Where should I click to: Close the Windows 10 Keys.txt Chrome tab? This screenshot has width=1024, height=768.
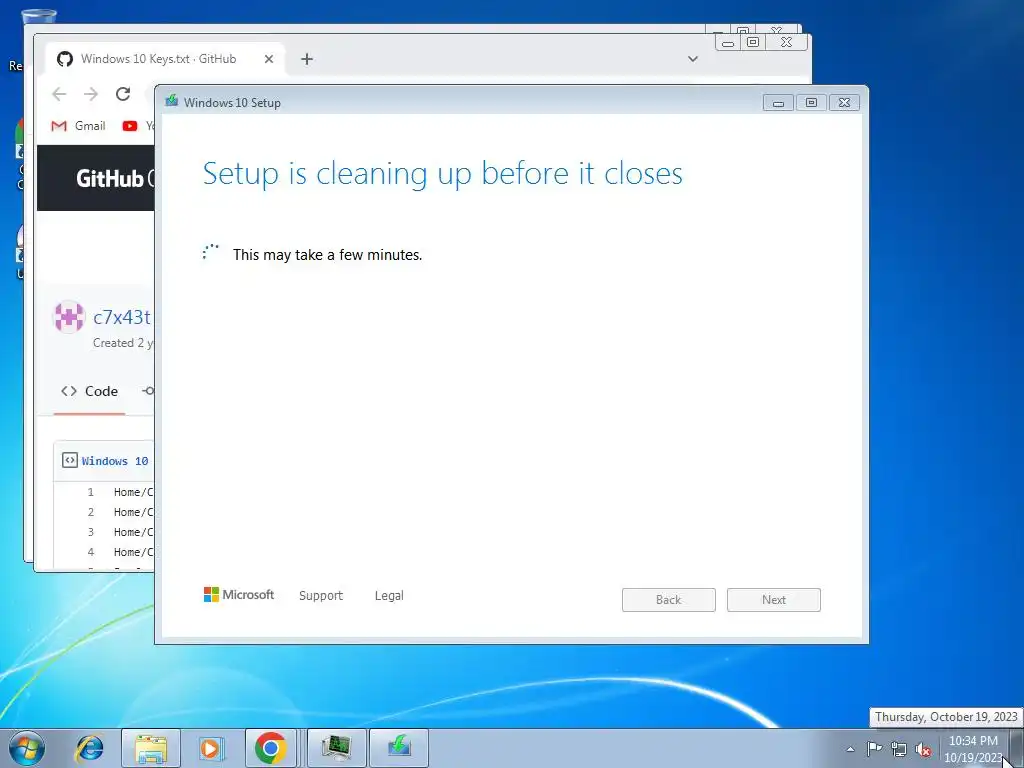[268, 59]
